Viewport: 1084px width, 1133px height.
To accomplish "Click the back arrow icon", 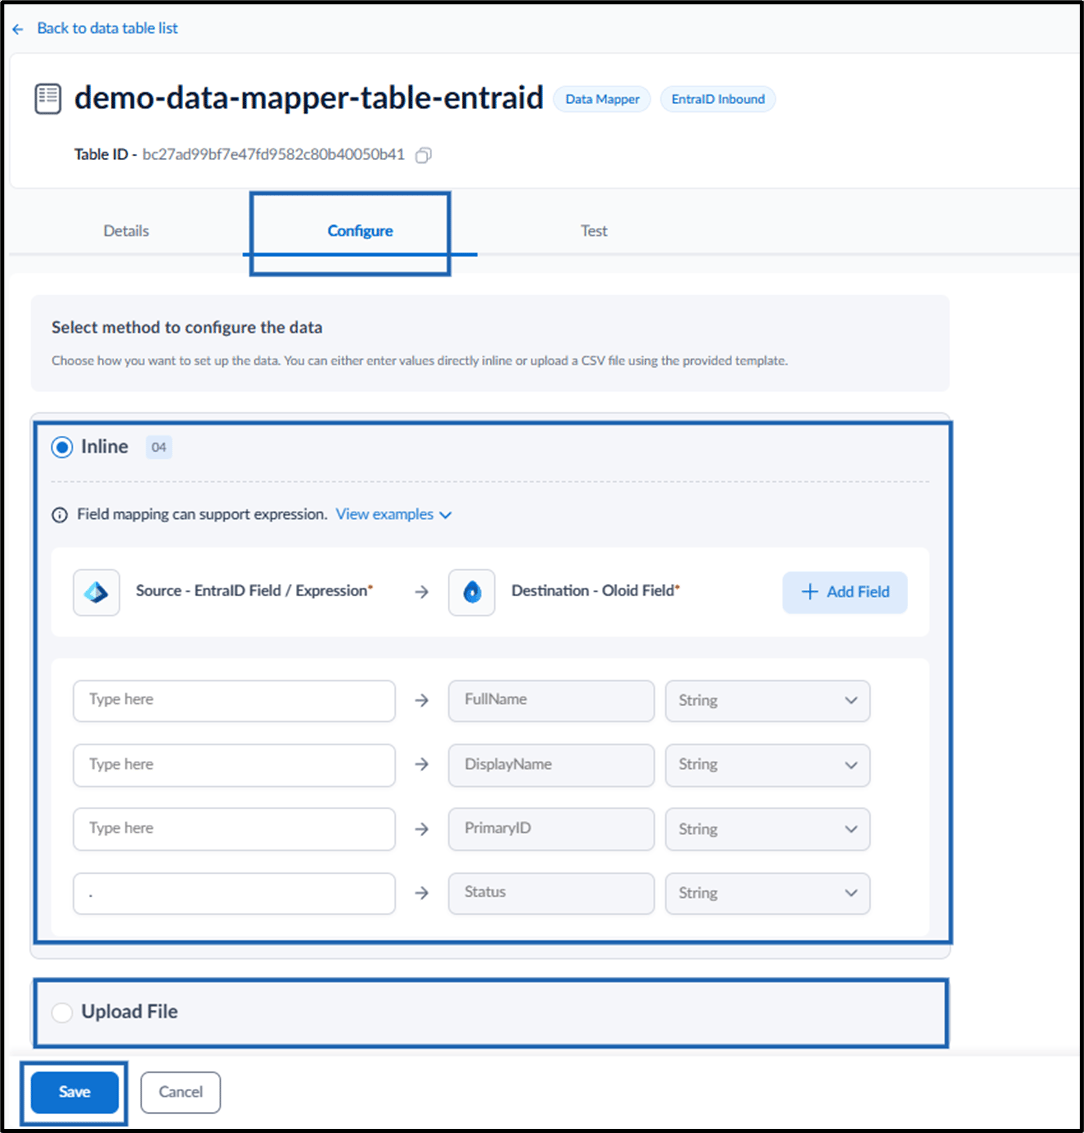I will point(18,29).
